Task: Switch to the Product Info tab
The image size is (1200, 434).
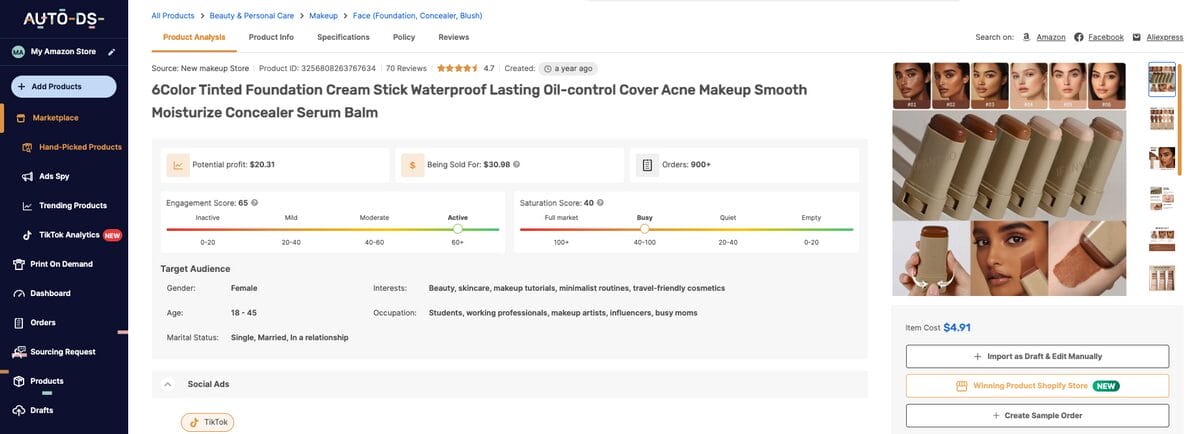Action: click(271, 37)
